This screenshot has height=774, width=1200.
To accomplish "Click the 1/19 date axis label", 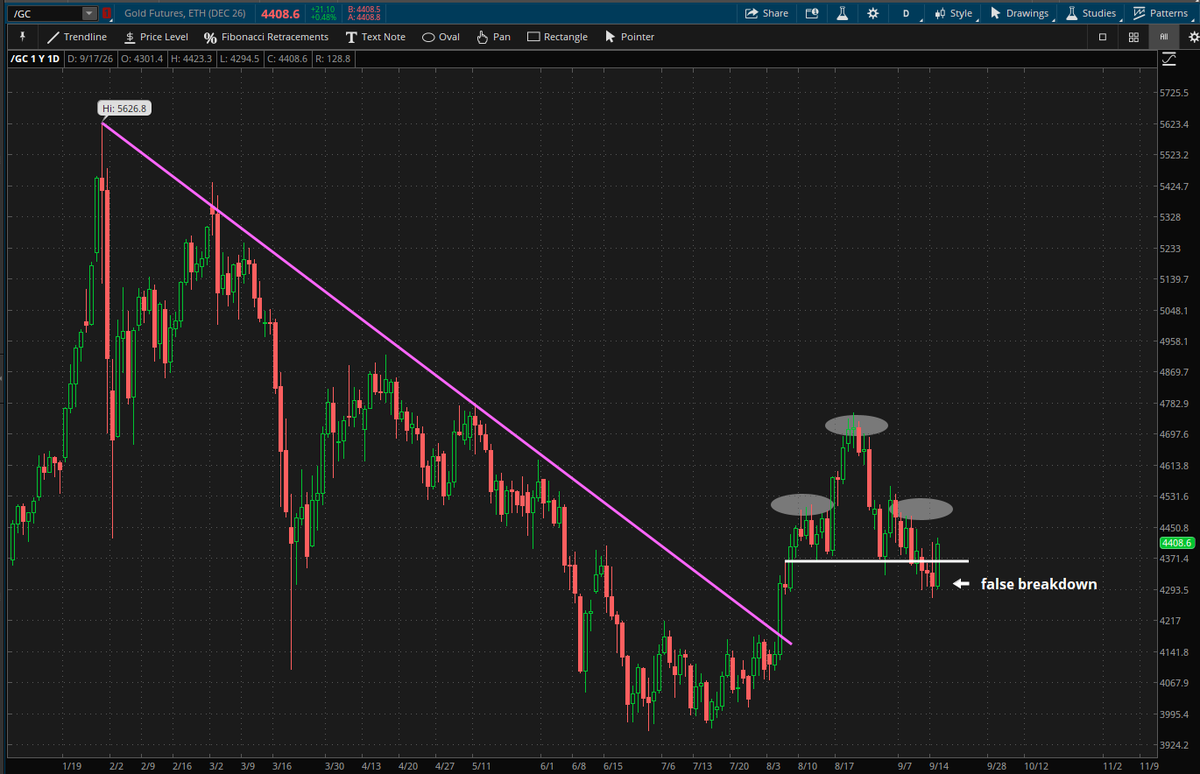I will (x=72, y=764).
